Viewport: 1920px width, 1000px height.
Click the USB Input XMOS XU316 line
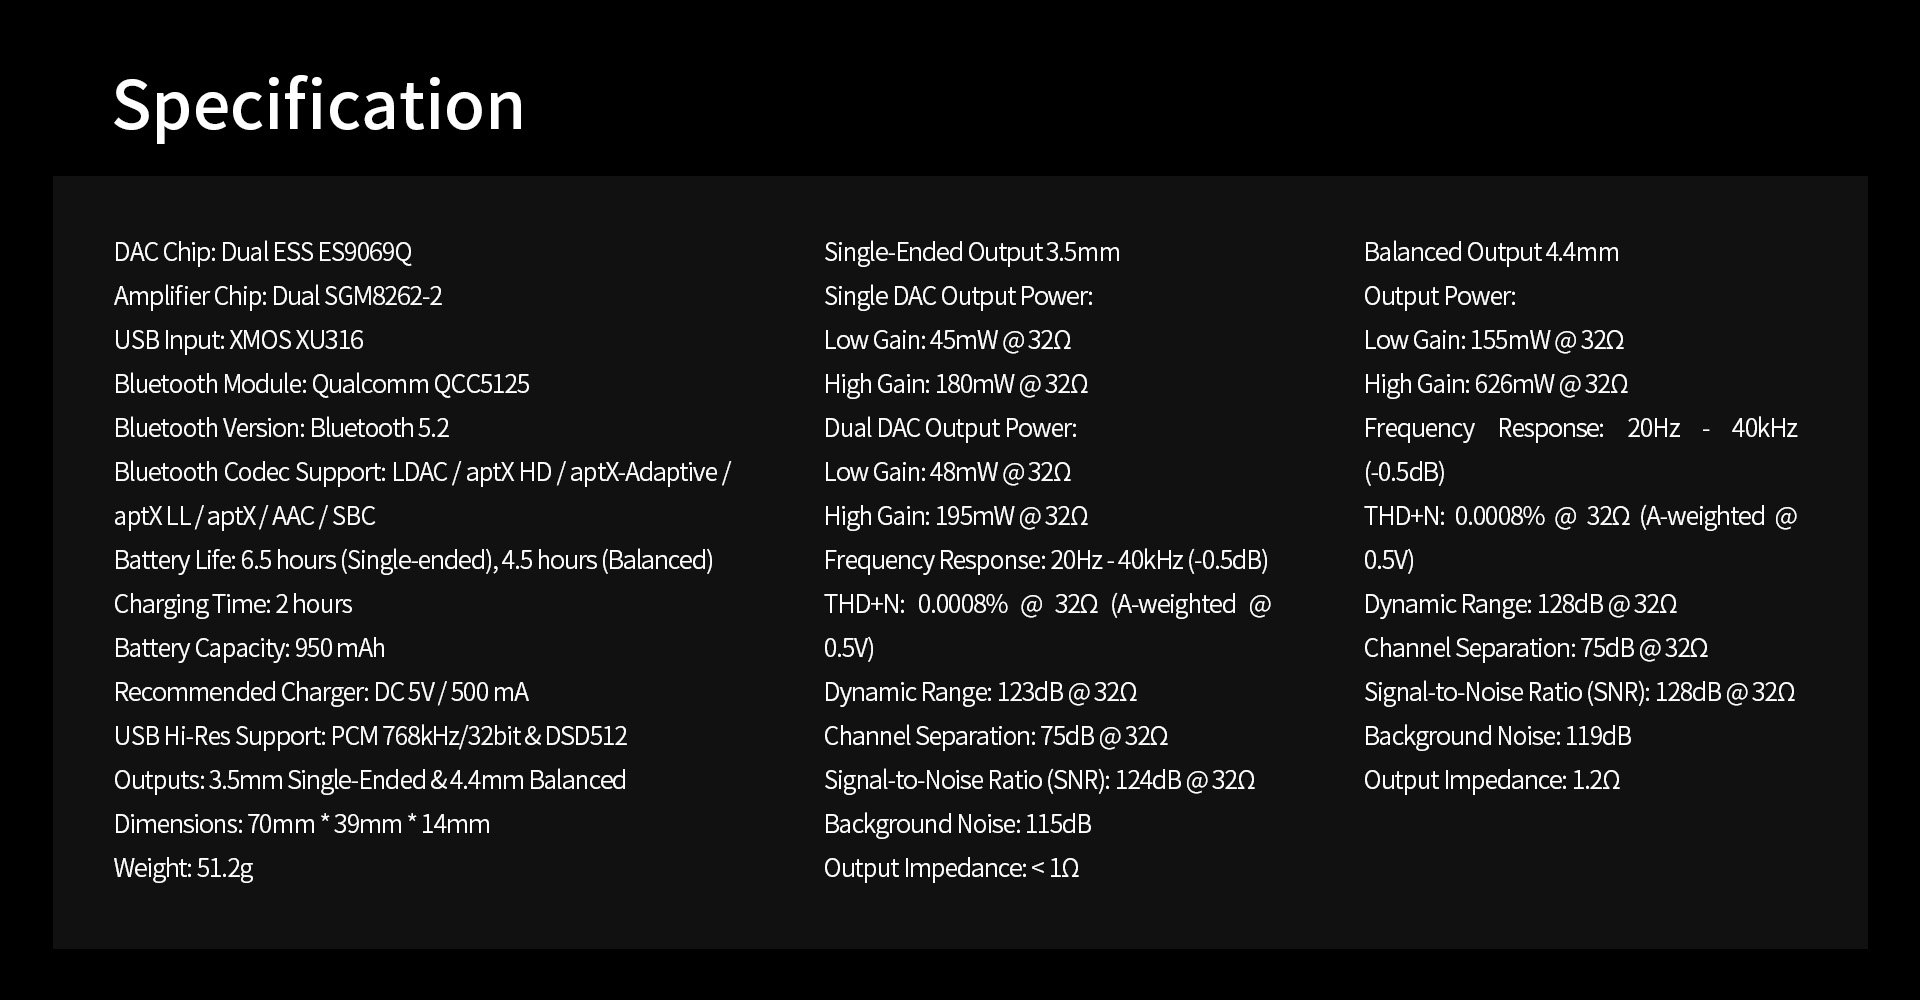point(238,340)
